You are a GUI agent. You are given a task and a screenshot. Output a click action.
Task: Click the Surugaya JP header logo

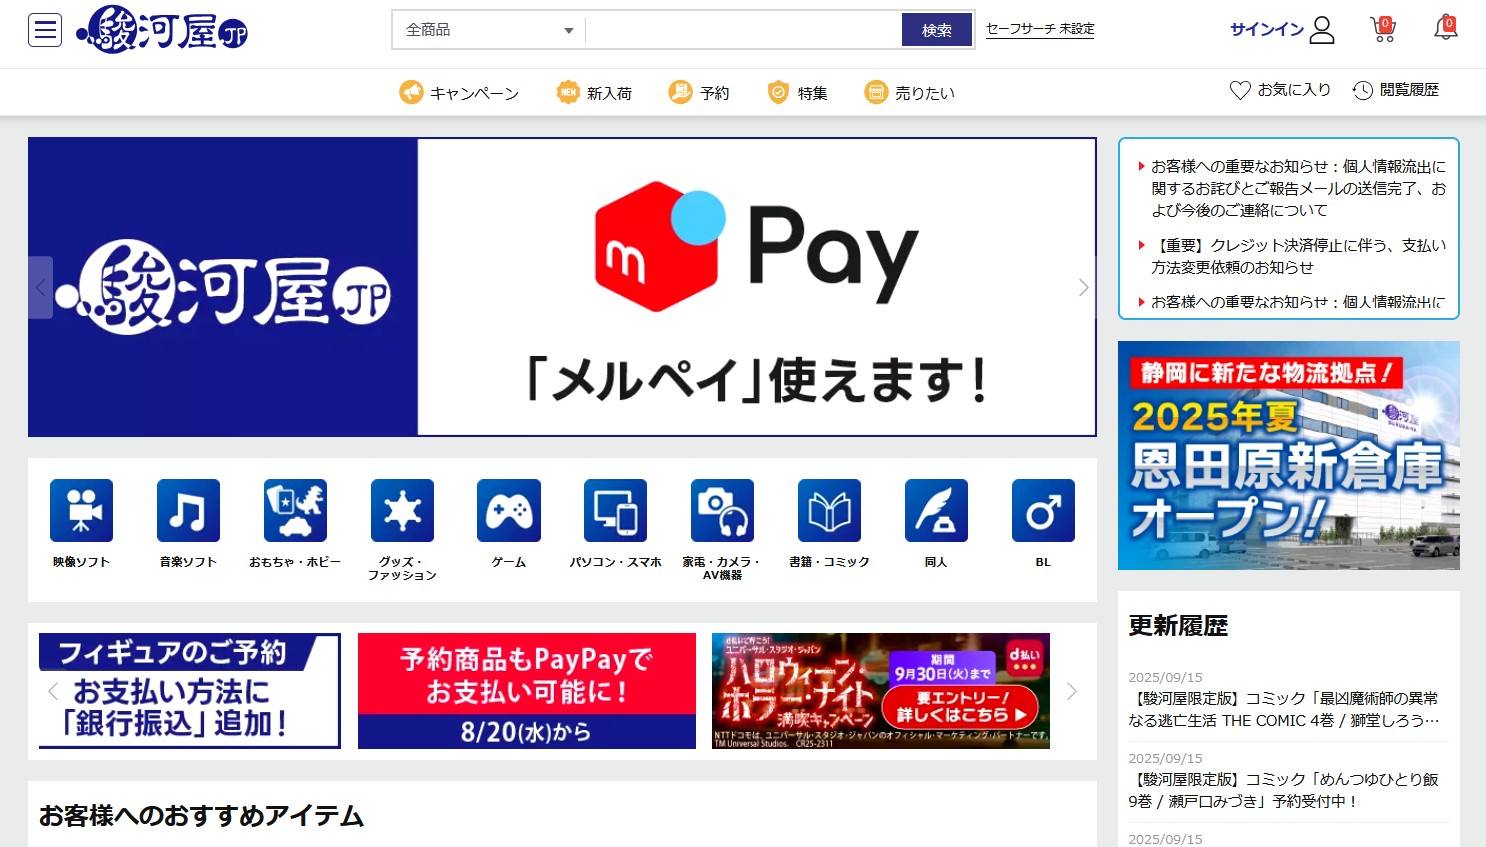pyautogui.click(x=162, y=30)
